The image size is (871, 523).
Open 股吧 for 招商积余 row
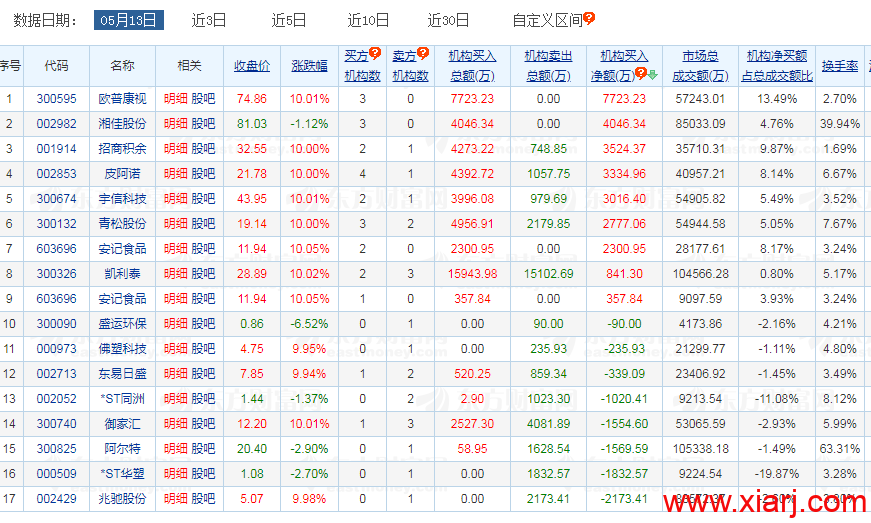[x=203, y=149]
